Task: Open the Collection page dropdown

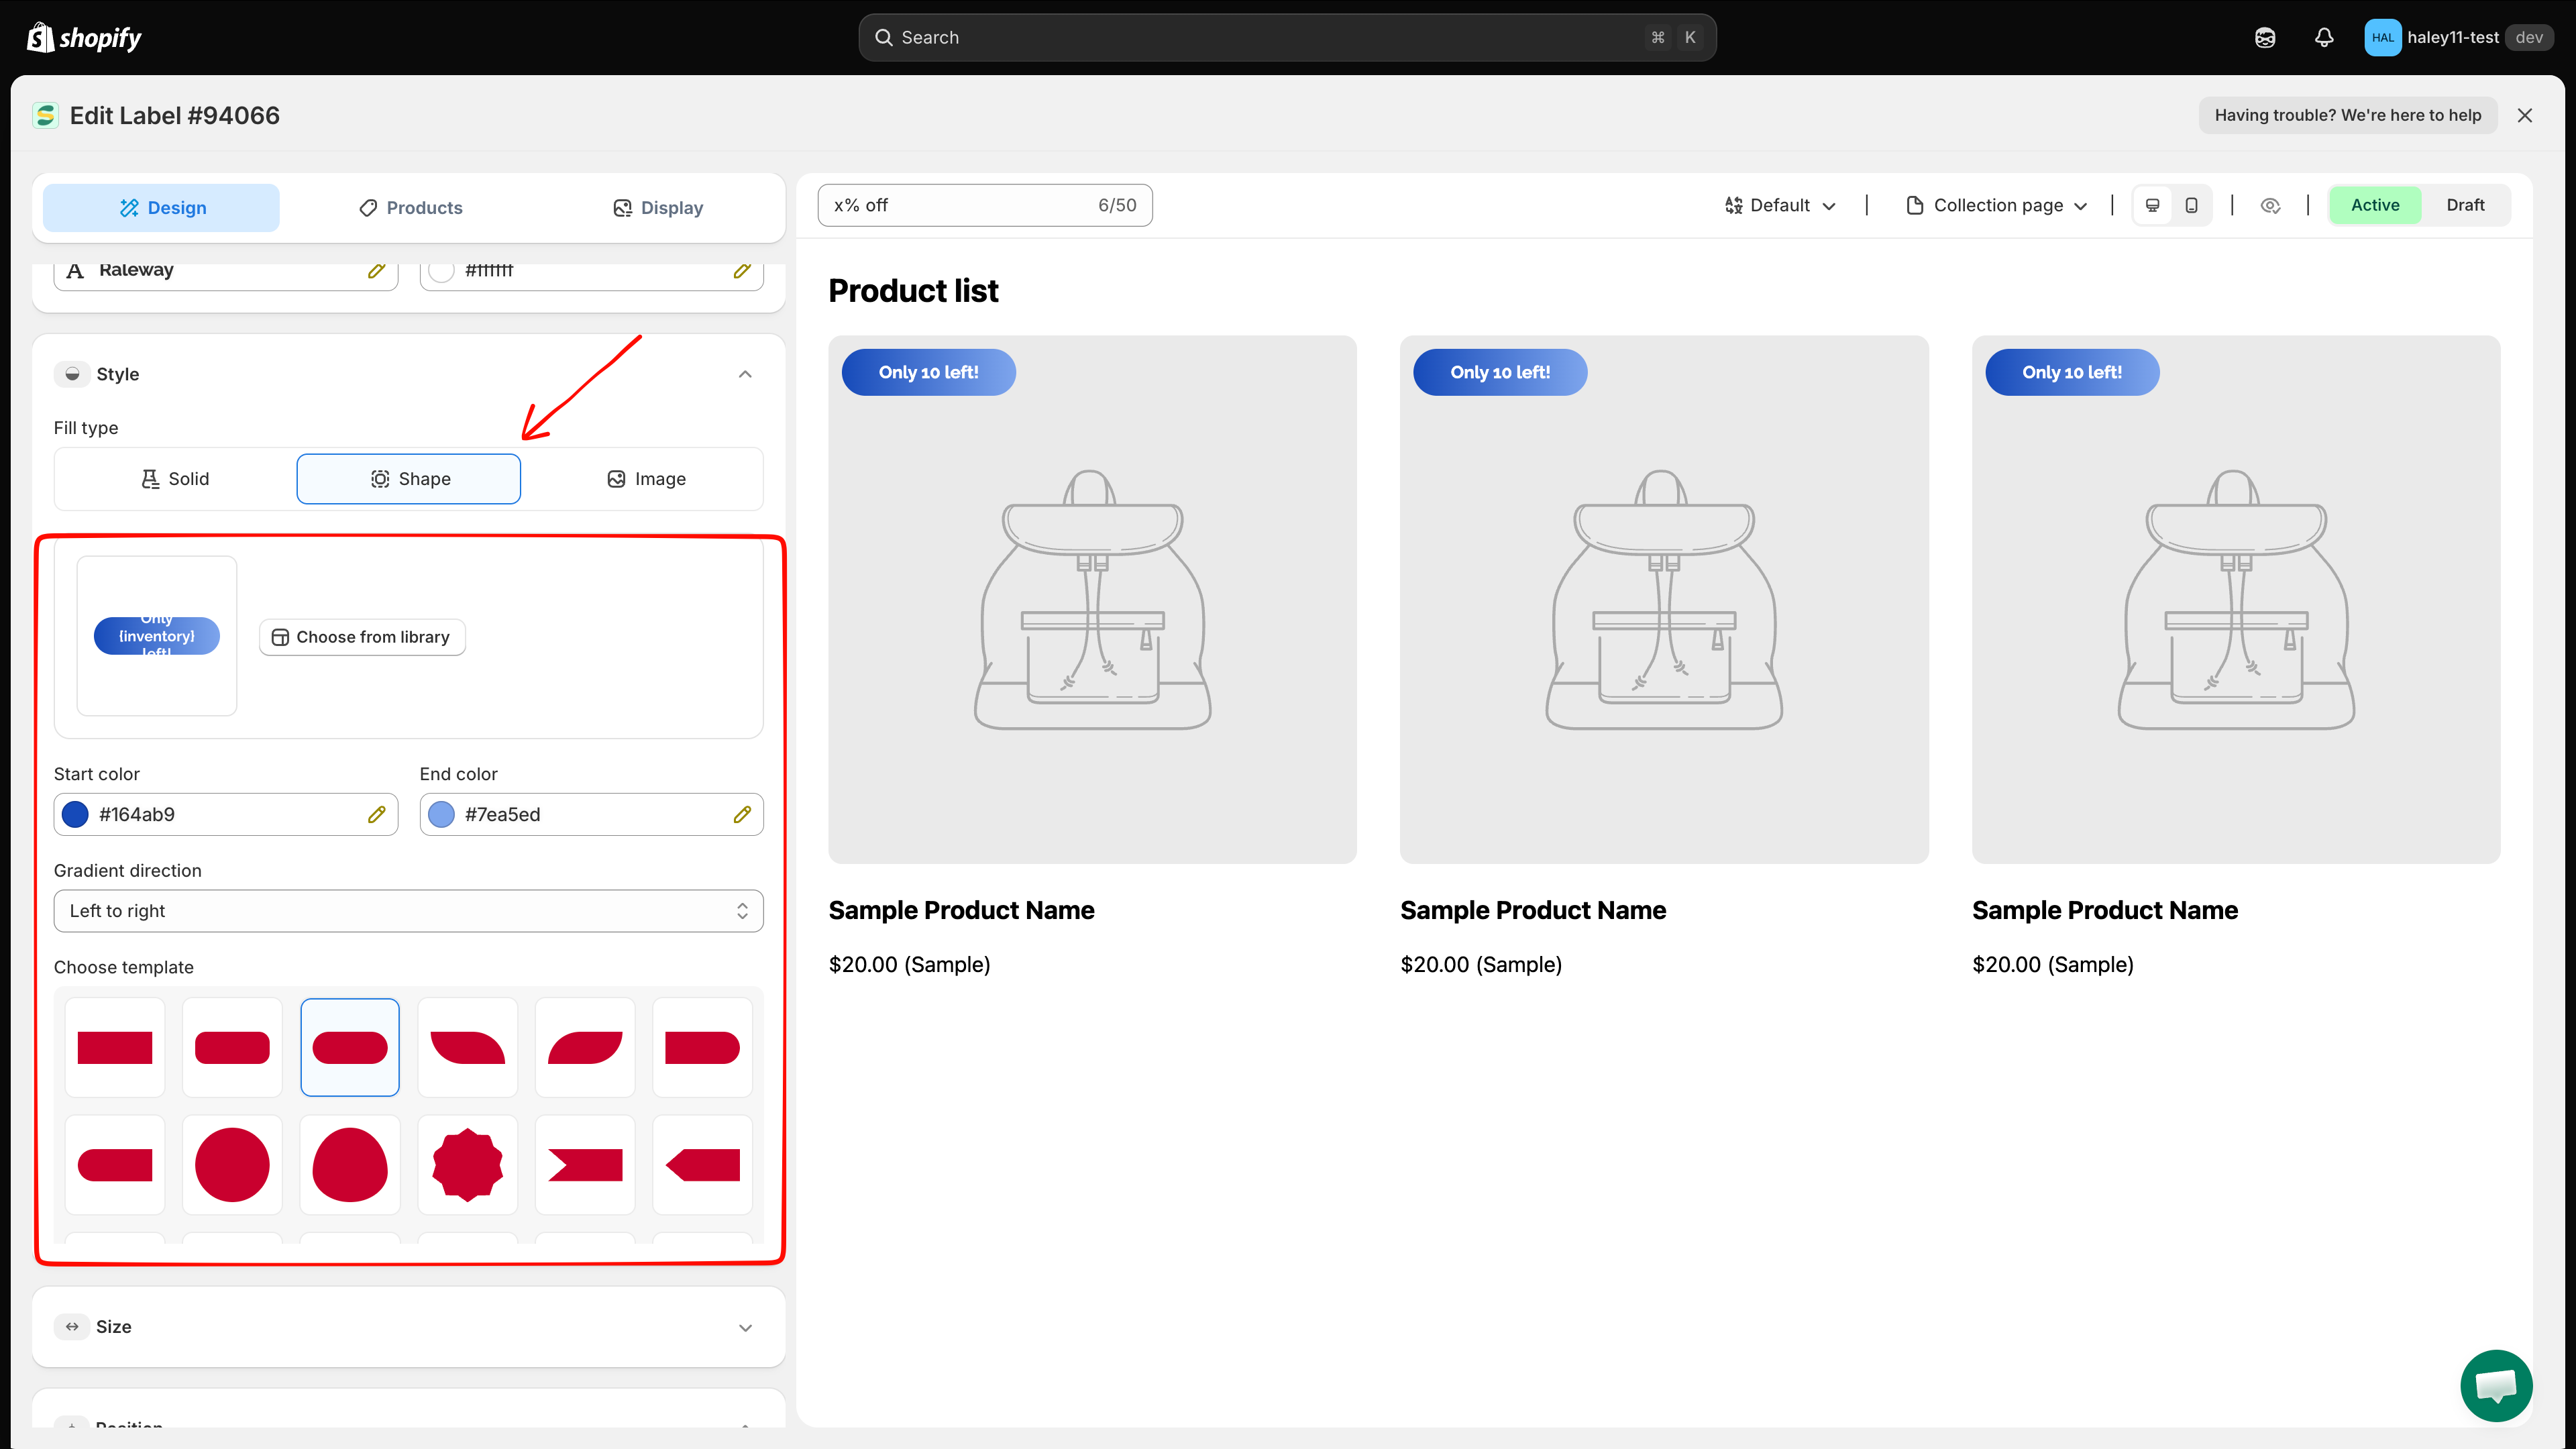Action: tap(1998, 205)
